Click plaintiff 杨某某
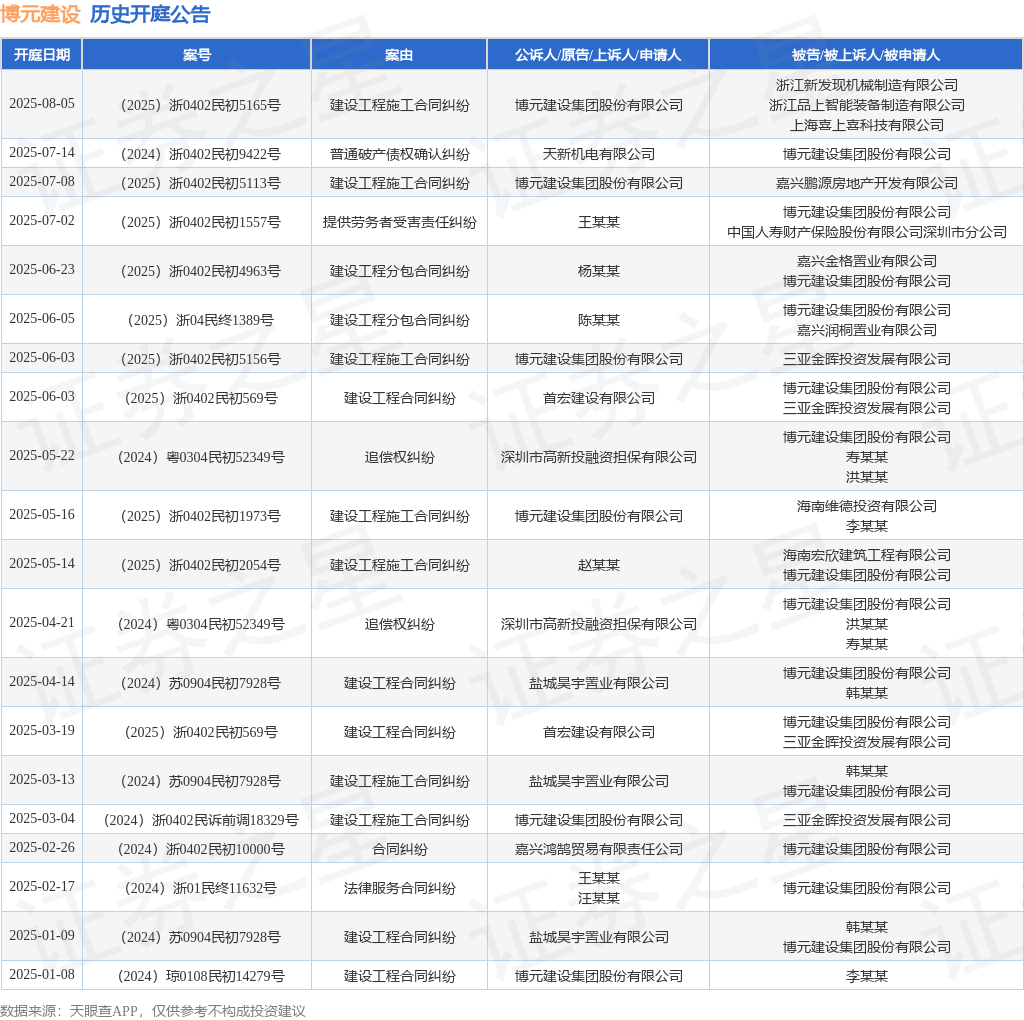The image size is (1024, 1020). pos(598,271)
